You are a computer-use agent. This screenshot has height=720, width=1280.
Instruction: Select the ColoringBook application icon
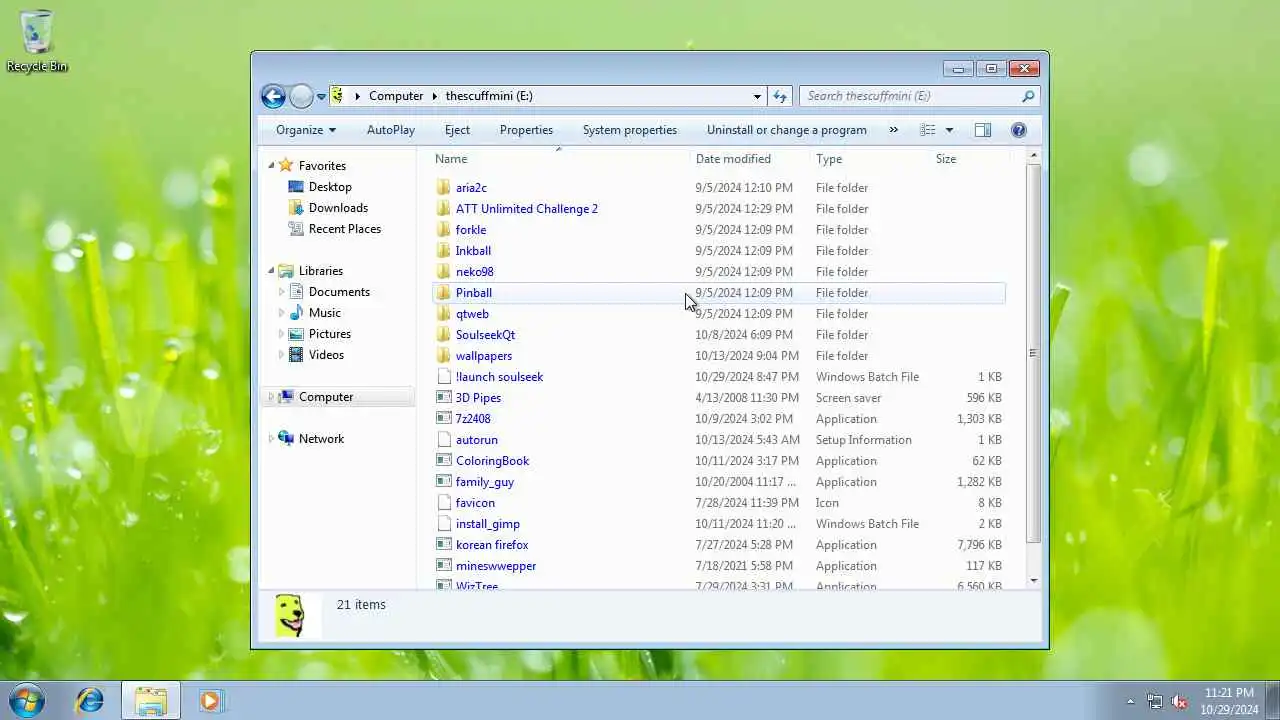pos(444,461)
